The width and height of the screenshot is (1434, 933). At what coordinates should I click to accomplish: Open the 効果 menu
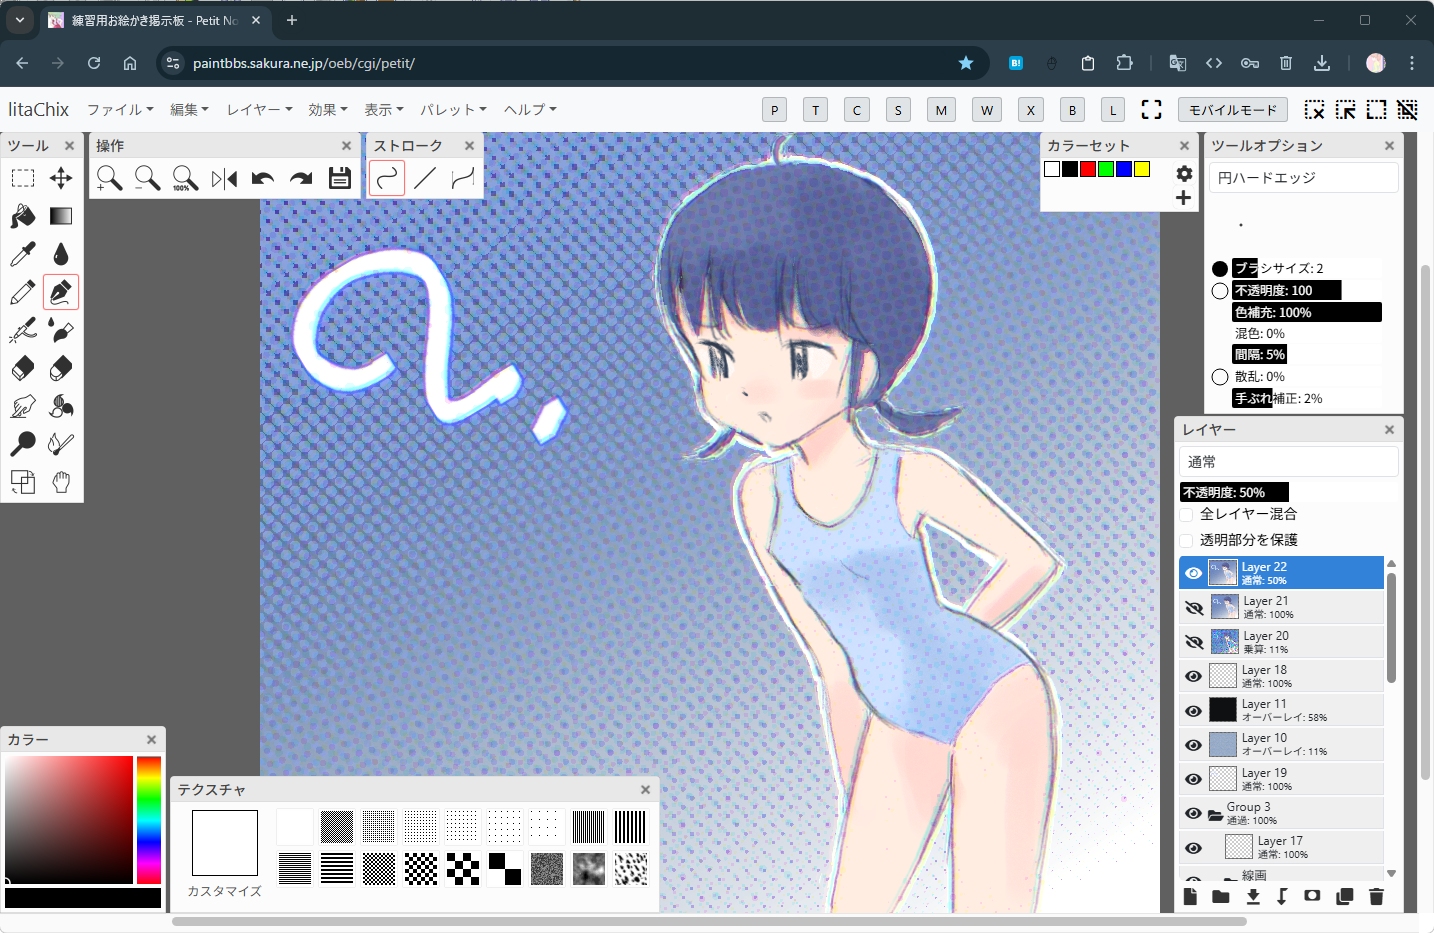click(327, 110)
